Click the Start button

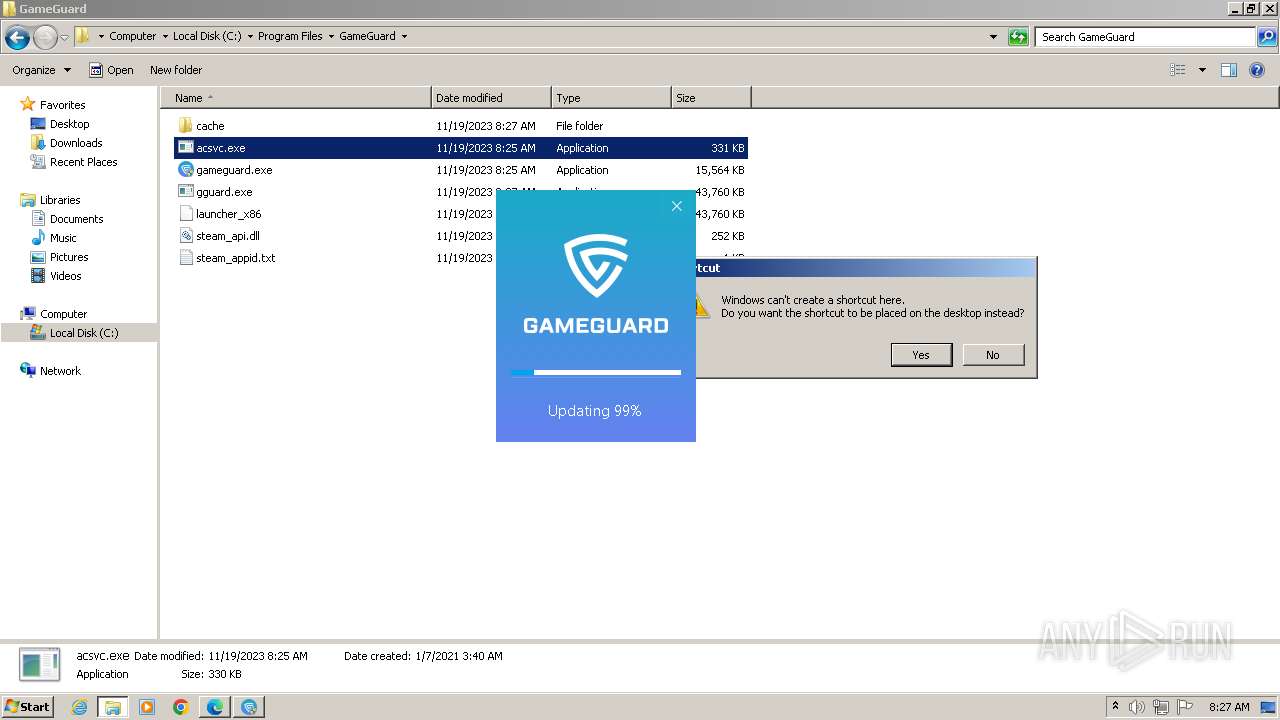pos(27,706)
